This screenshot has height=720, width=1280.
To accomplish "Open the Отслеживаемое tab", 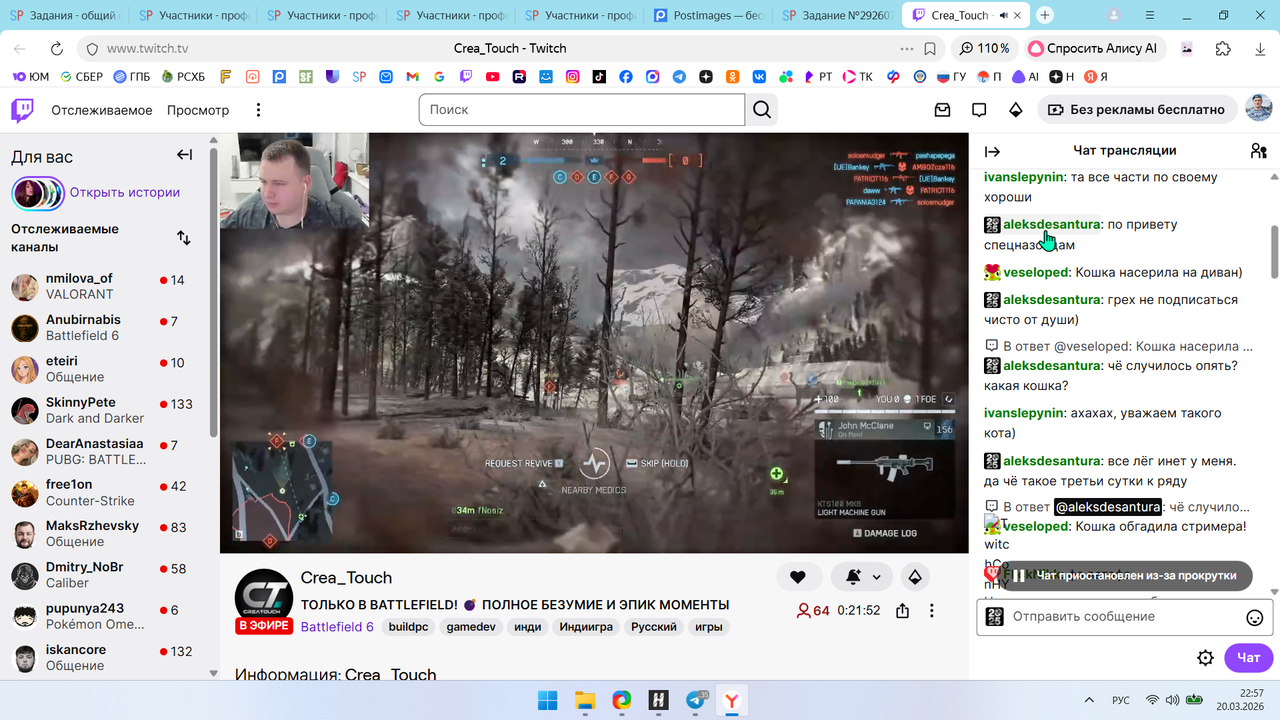I will click(102, 110).
